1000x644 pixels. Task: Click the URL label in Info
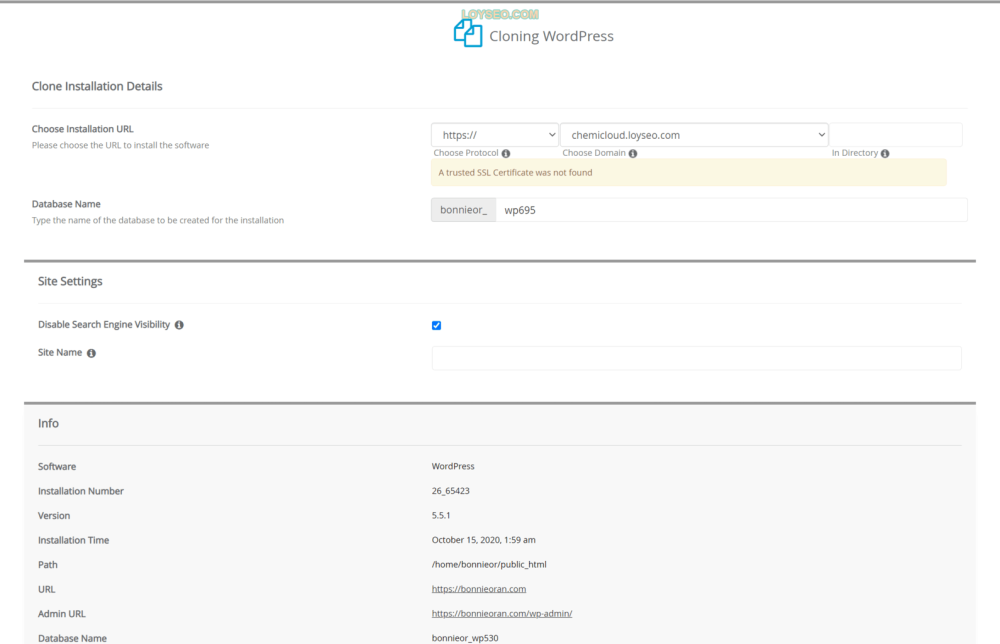[46, 589]
